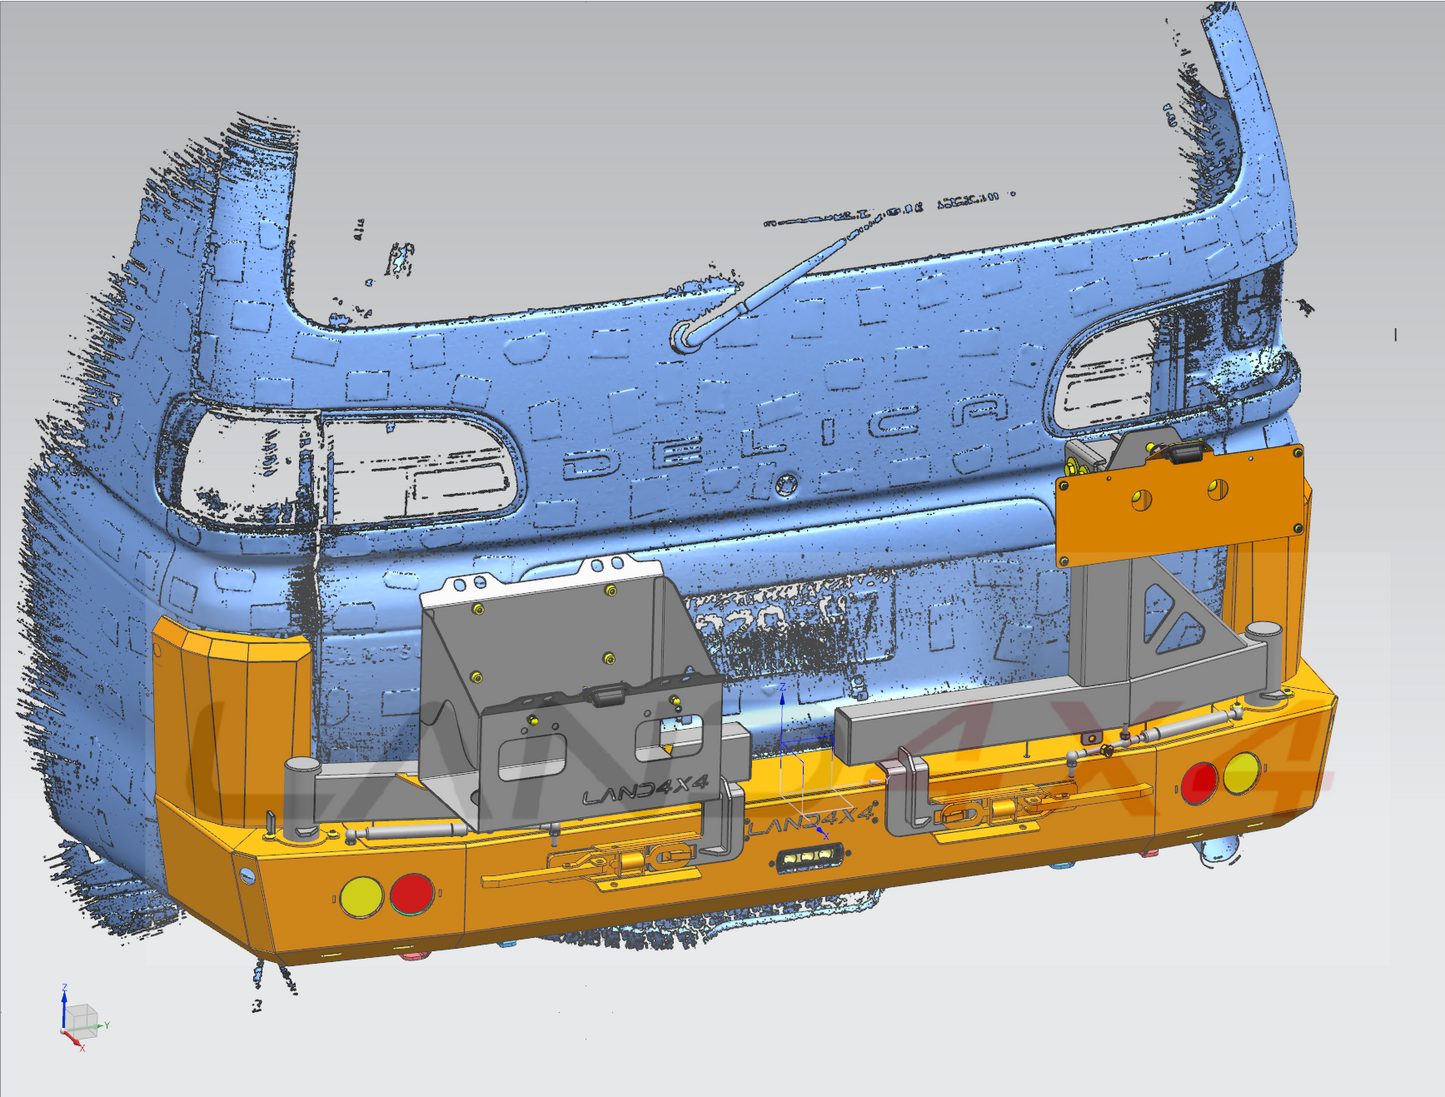1445x1097 pixels.
Task: Select the triangular gusset on spare wheel carrier
Action: pos(1170,617)
